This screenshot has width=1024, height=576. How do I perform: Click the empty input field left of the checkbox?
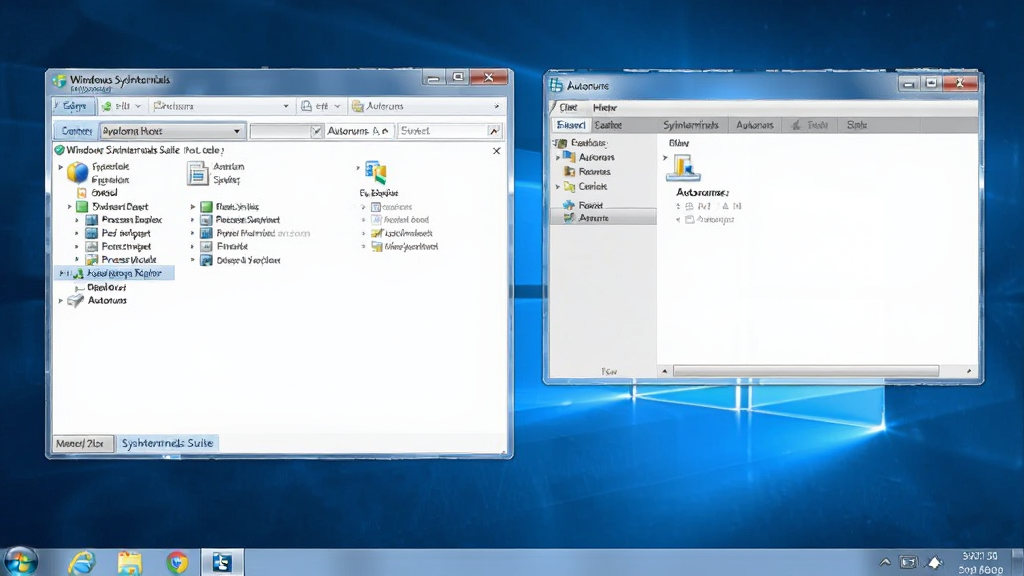280,131
